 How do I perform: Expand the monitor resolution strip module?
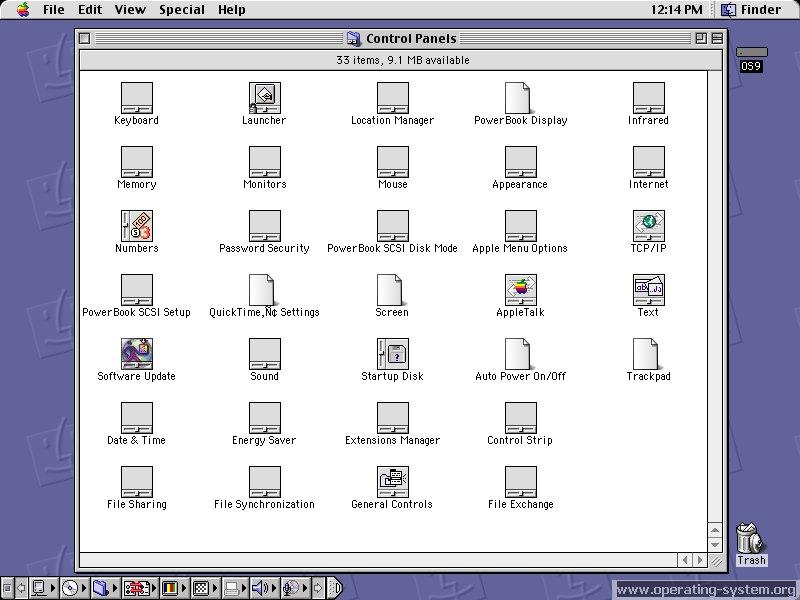pos(205,588)
